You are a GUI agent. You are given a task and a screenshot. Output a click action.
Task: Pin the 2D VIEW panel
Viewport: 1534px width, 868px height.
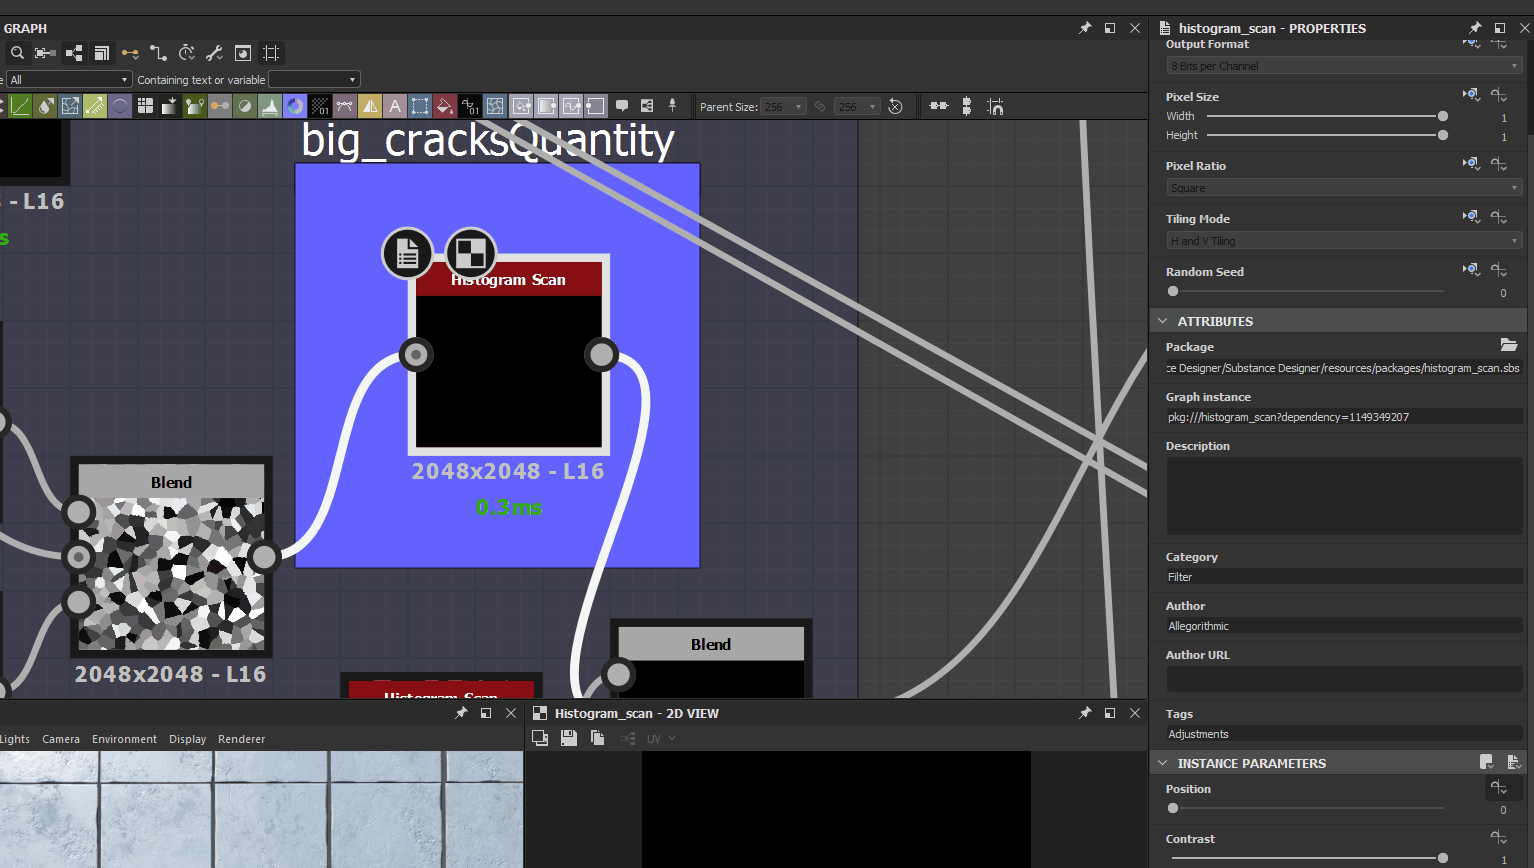click(x=1085, y=713)
